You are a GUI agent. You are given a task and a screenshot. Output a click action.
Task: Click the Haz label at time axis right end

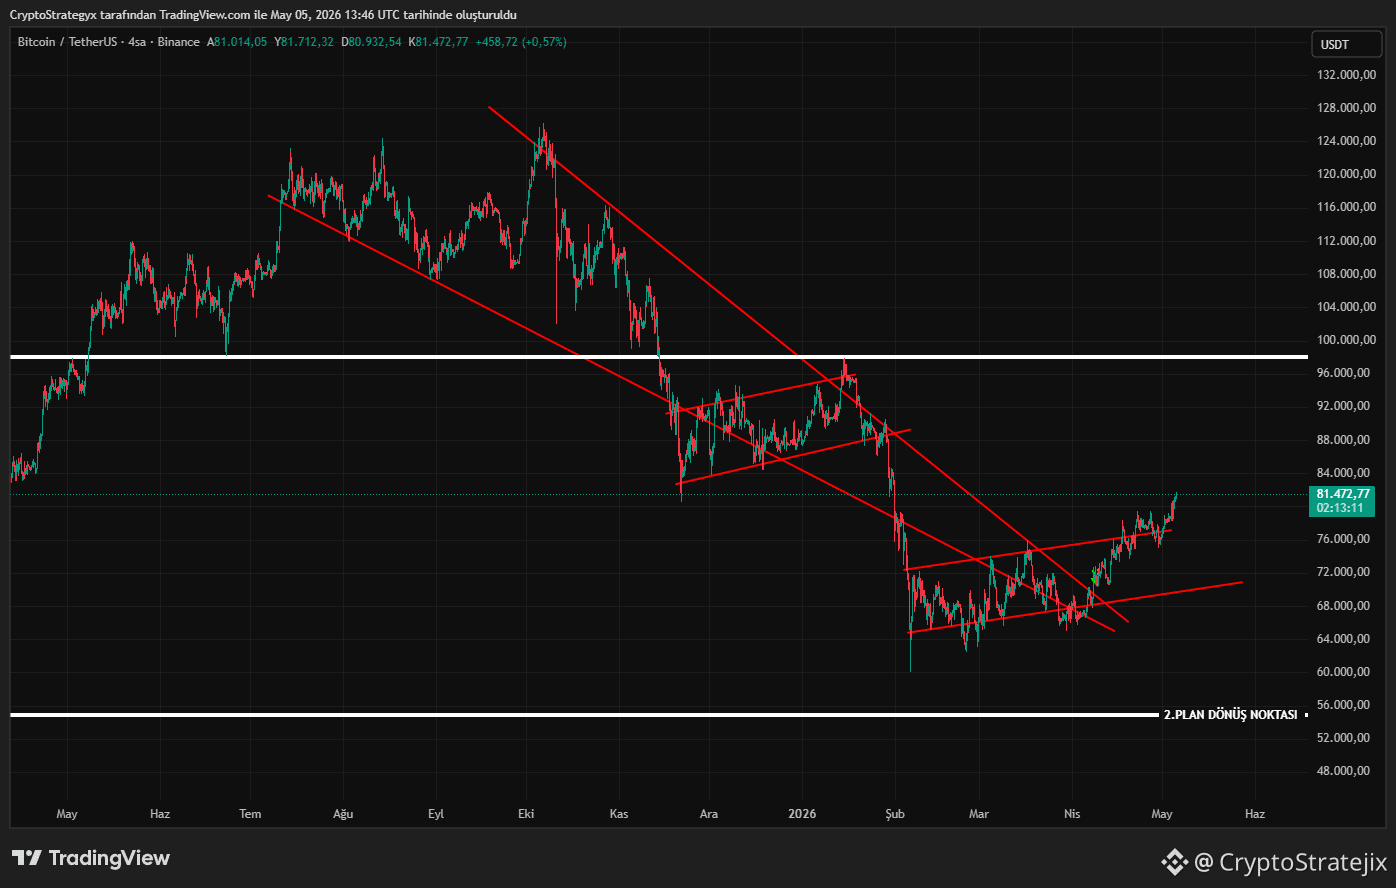1255,814
